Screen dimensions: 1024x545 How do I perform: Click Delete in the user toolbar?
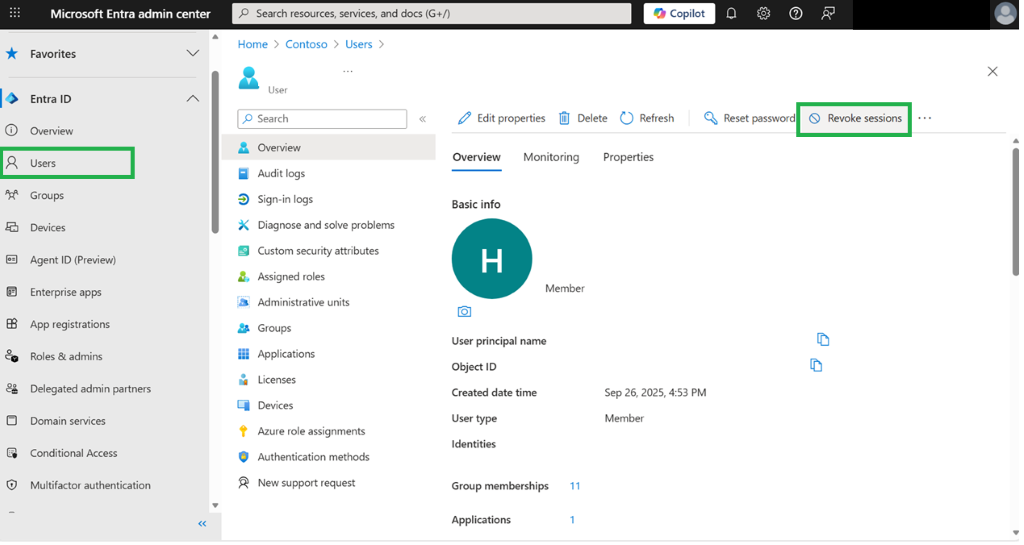[x=583, y=118]
